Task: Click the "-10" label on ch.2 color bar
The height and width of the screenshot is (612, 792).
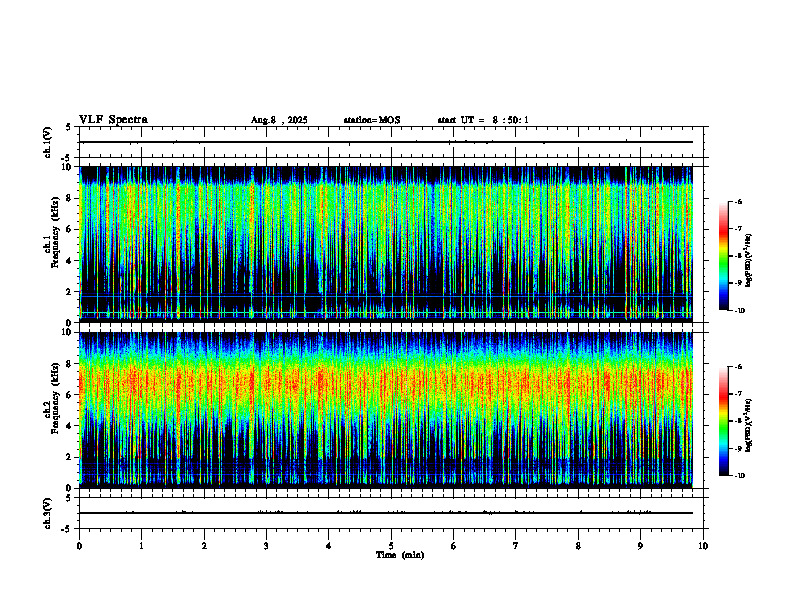Action: pyautogui.click(x=739, y=475)
